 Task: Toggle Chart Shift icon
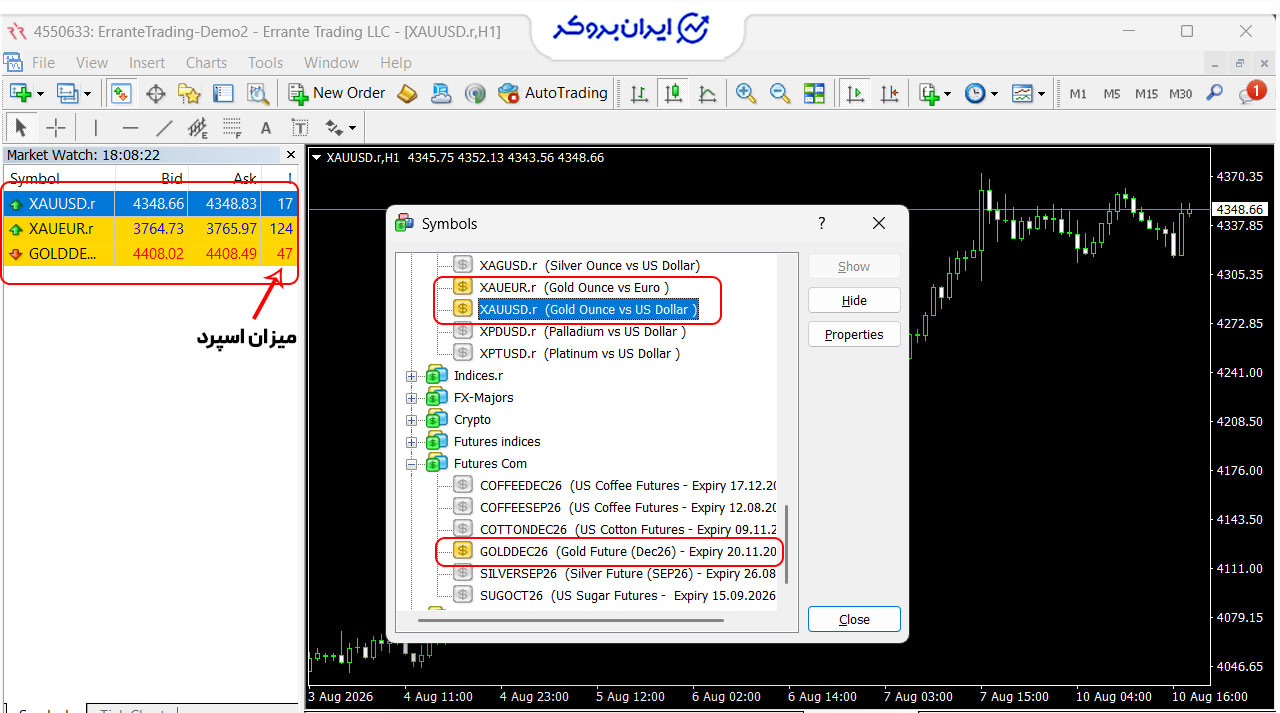[x=889, y=93]
